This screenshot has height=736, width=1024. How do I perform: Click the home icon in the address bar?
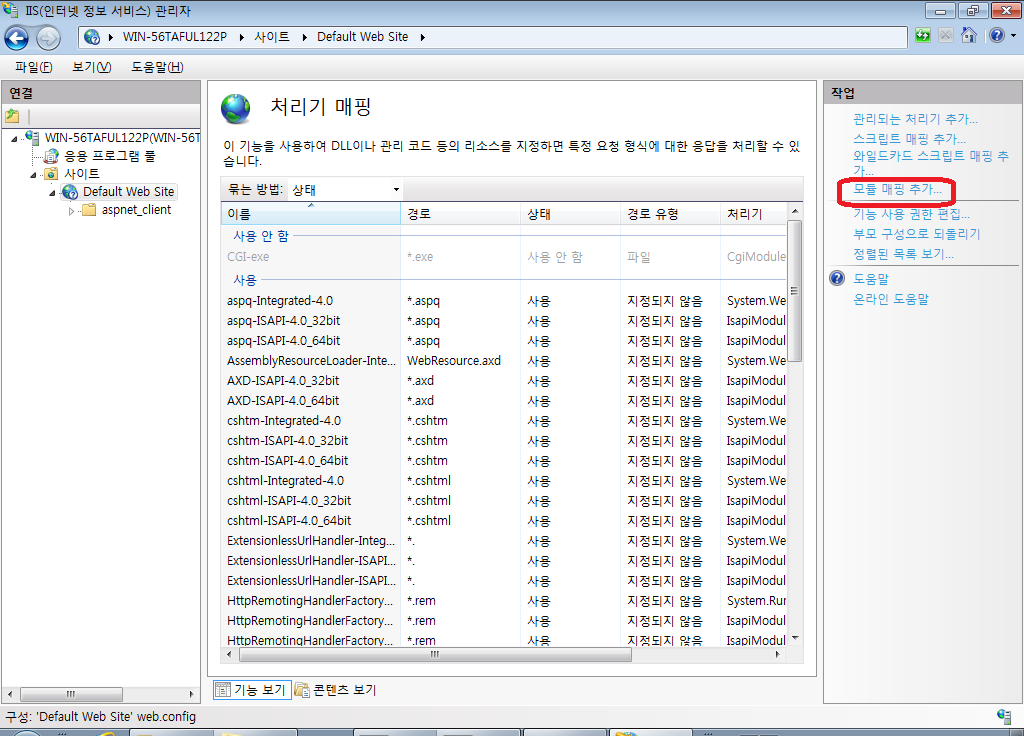pos(968,35)
